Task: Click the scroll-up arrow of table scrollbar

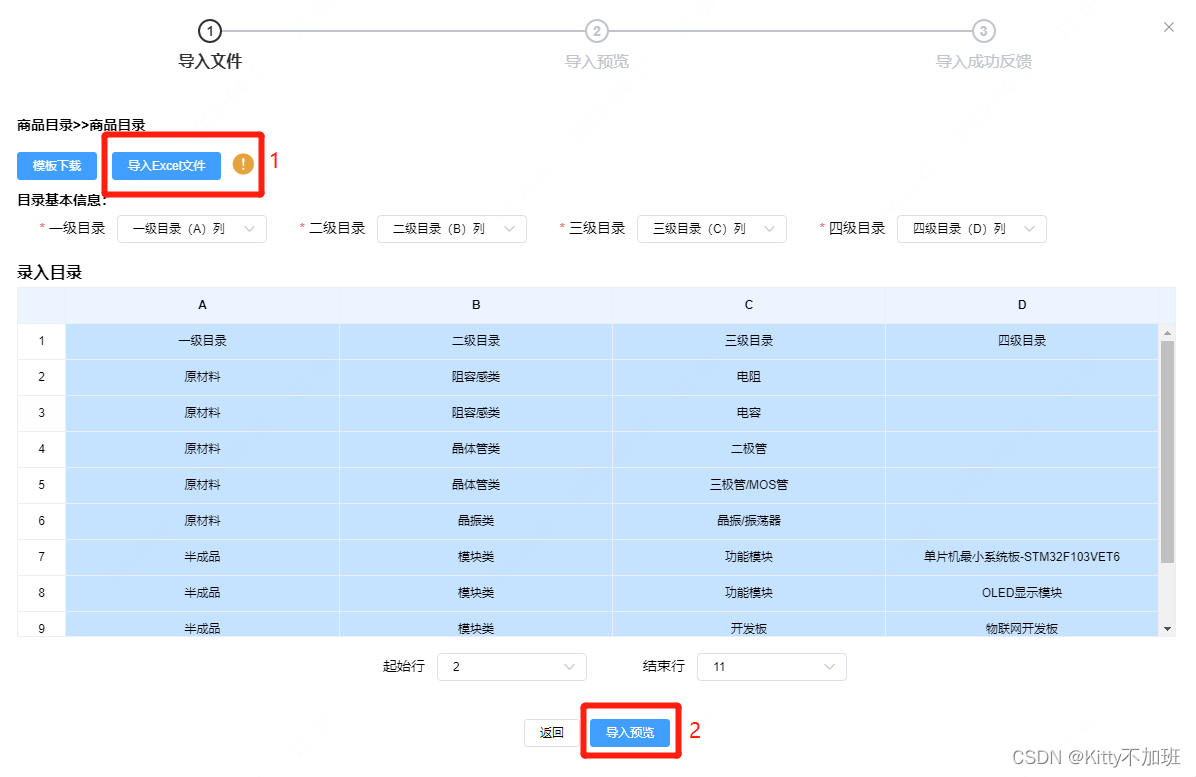Action: (1167, 333)
